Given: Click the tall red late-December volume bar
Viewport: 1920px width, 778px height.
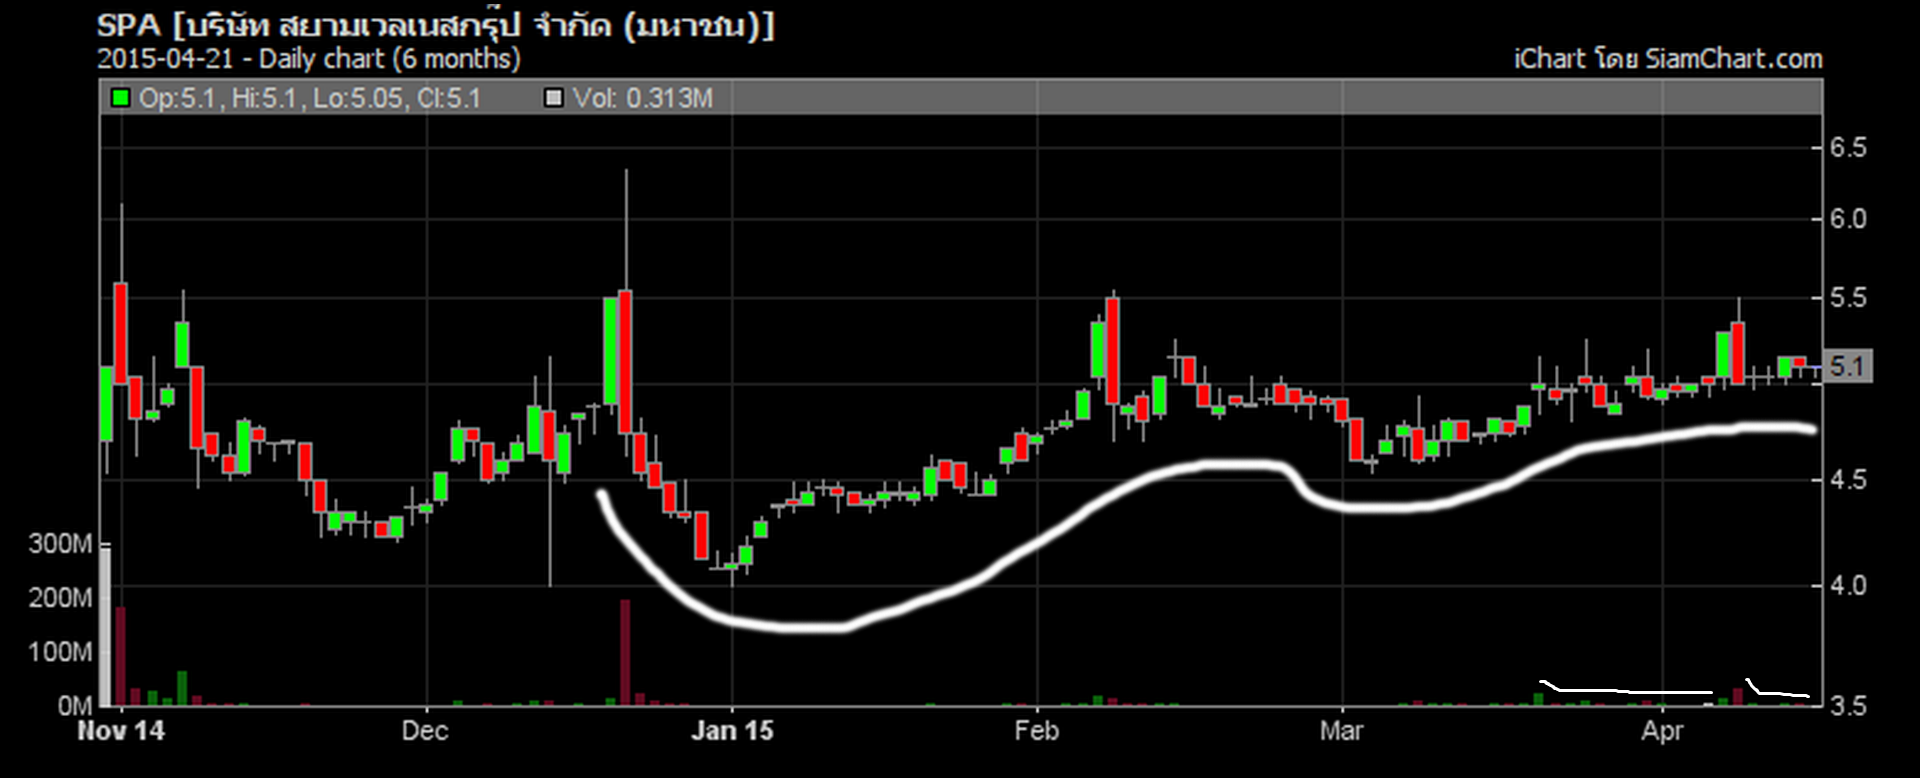Looking at the screenshot, I should [625, 653].
